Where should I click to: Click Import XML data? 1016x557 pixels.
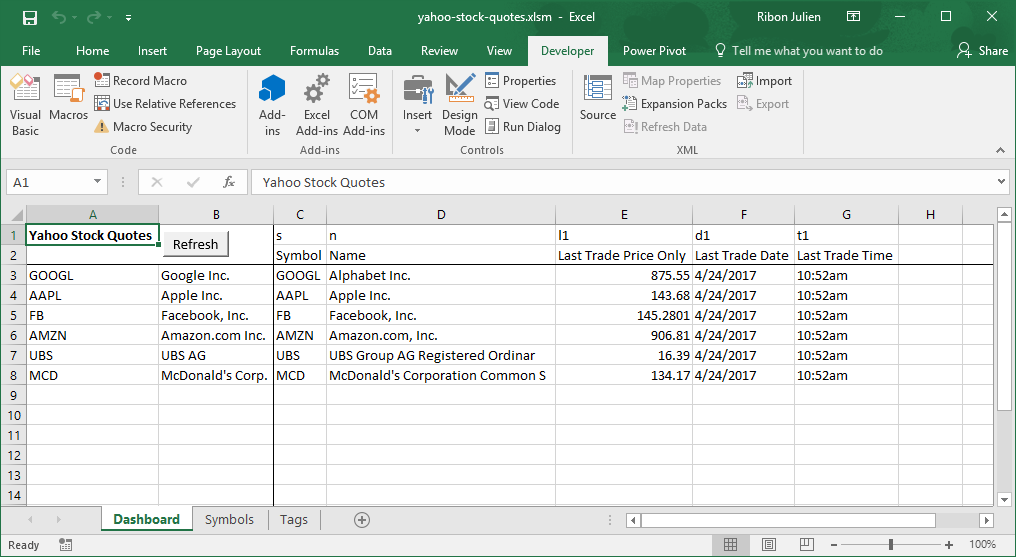click(765, 80)
